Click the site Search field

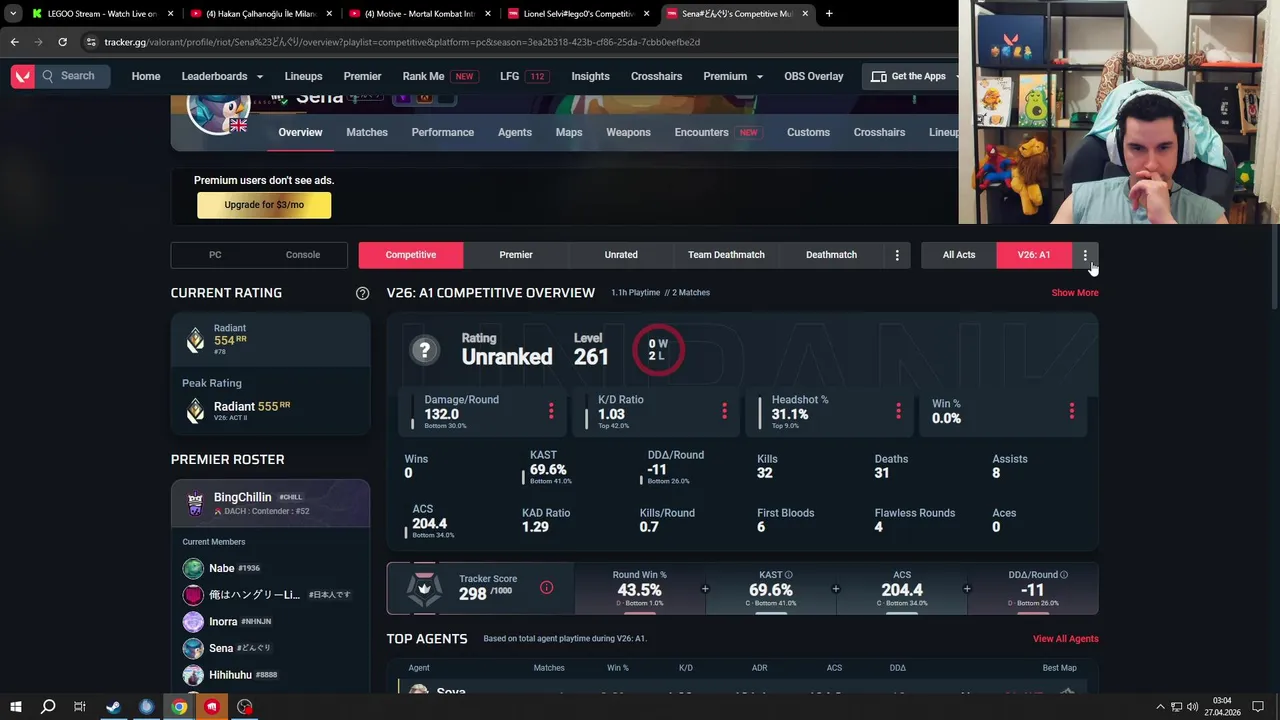tap(75, 76)
